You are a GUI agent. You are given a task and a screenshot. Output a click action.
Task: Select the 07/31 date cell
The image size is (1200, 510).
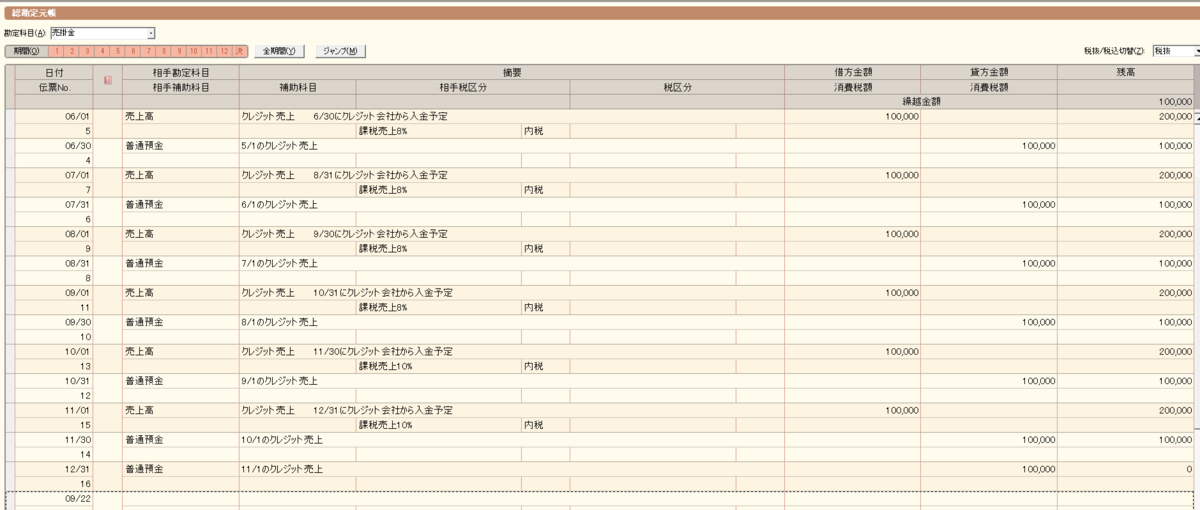coord(54,204)
